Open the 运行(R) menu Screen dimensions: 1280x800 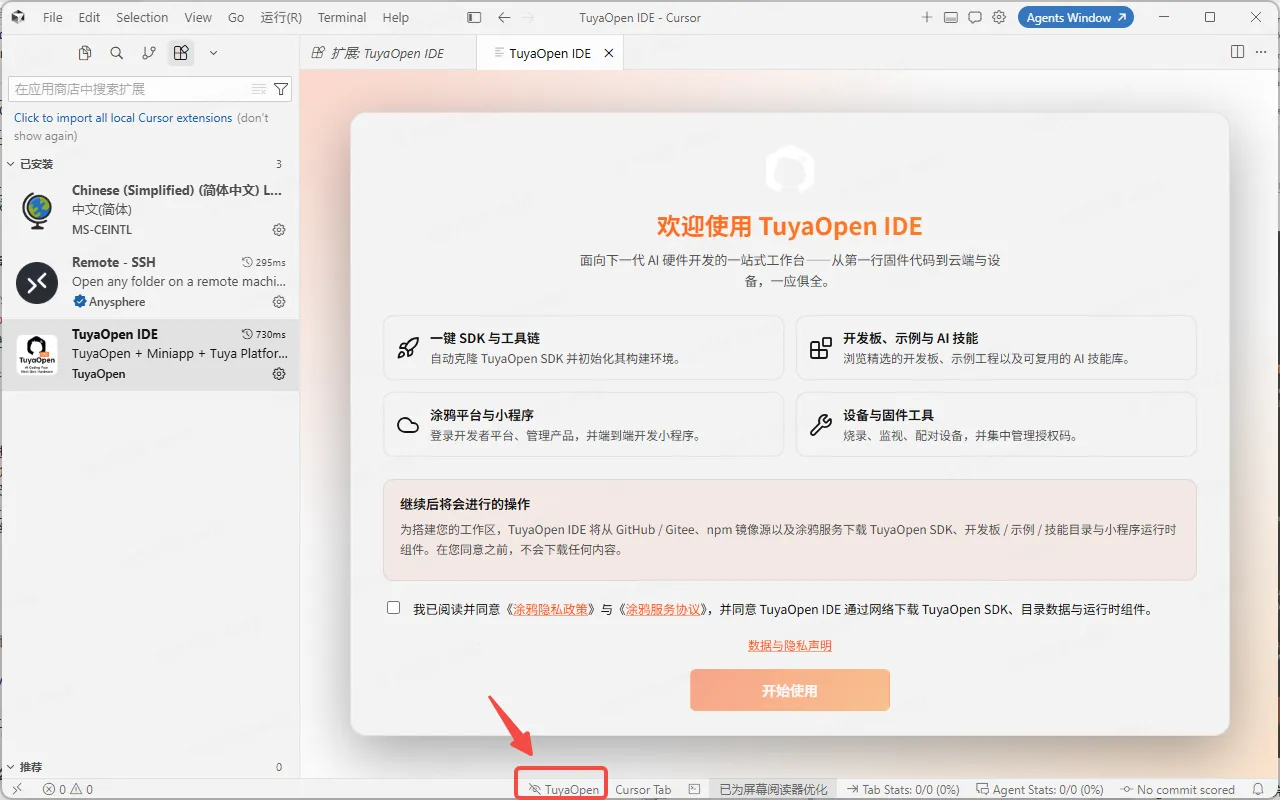tap(281, 17)
